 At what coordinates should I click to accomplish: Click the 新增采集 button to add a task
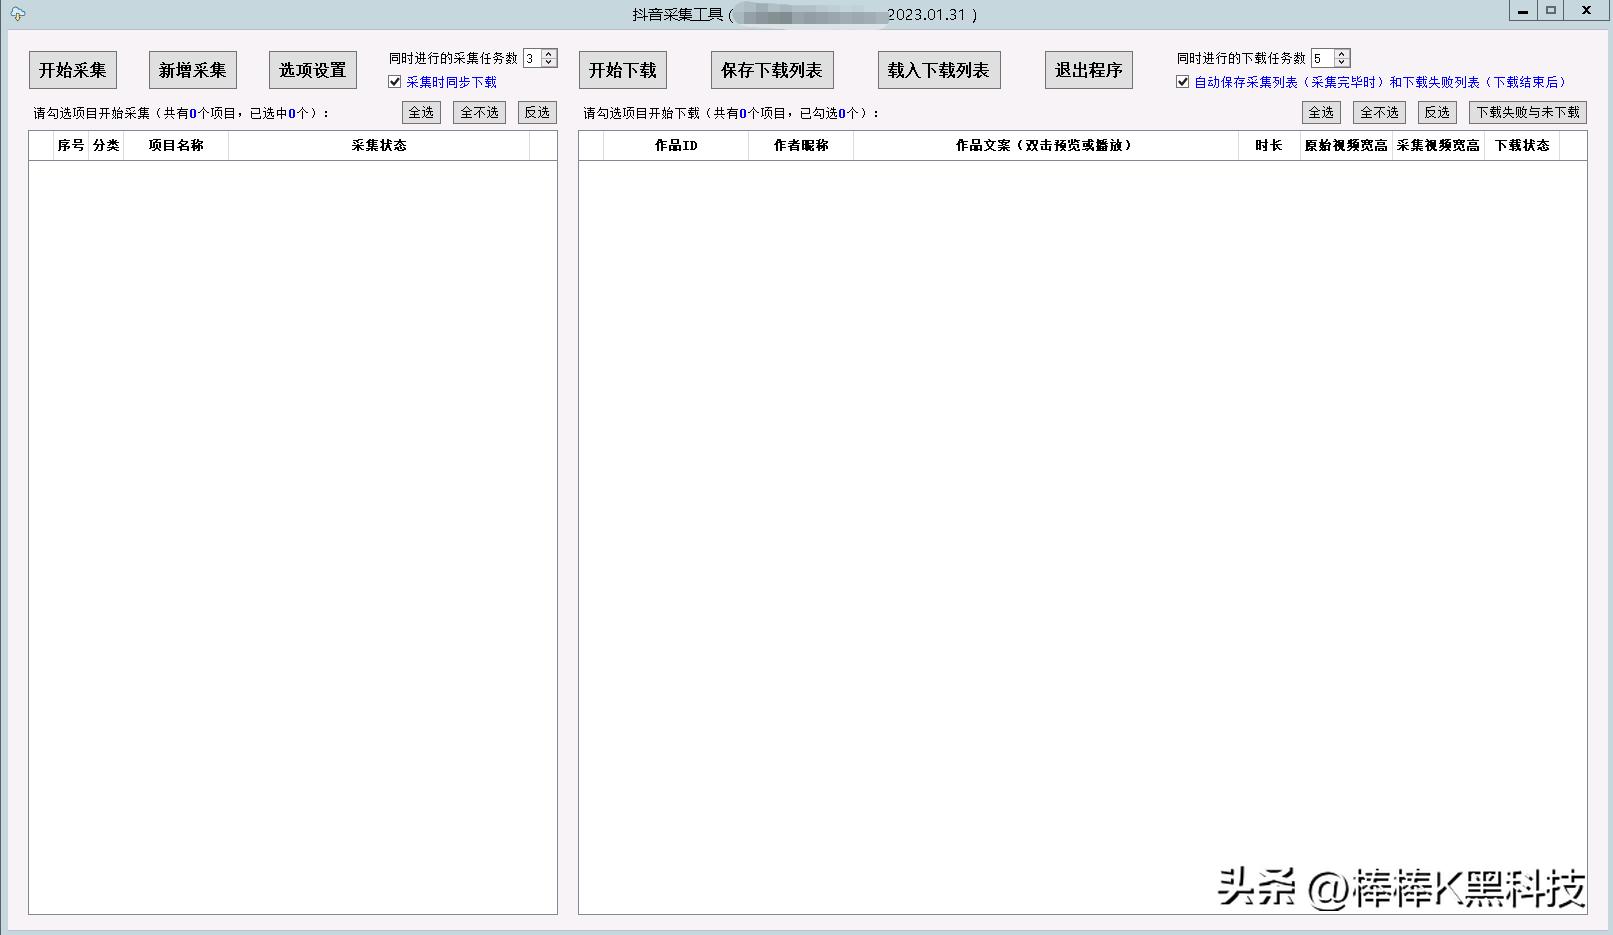192,69
